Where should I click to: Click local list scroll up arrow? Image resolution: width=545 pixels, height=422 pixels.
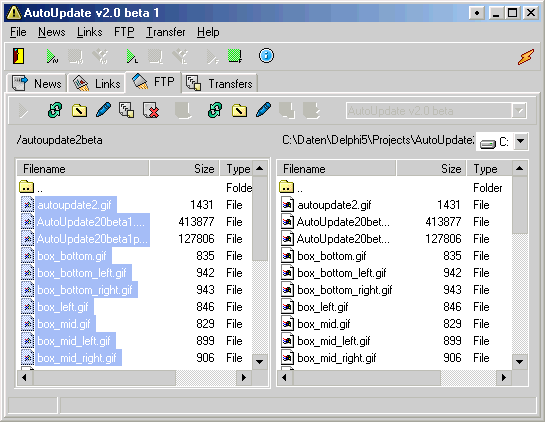(x=520, y=169)
